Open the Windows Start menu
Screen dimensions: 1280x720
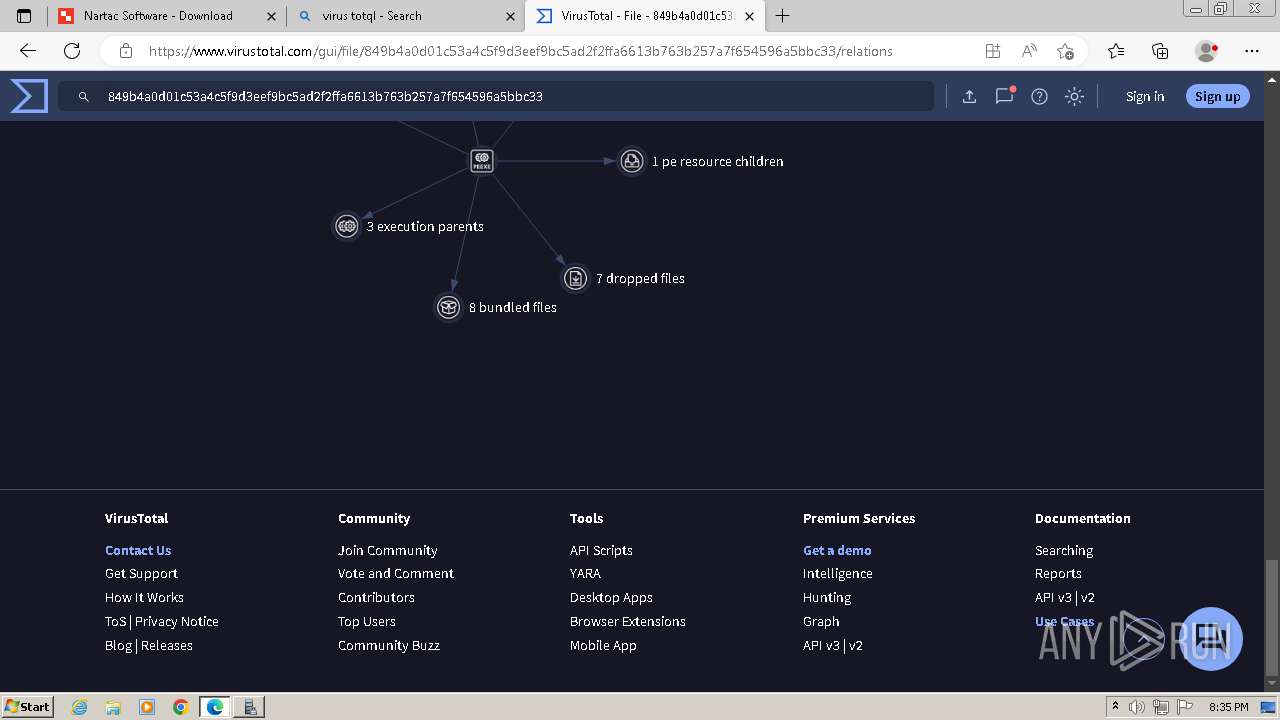28,706
